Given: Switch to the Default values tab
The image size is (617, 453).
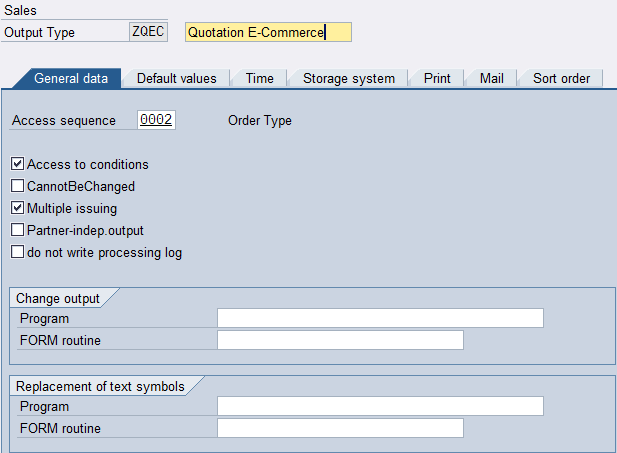Looking at the screenshot, I should [176, 78].
